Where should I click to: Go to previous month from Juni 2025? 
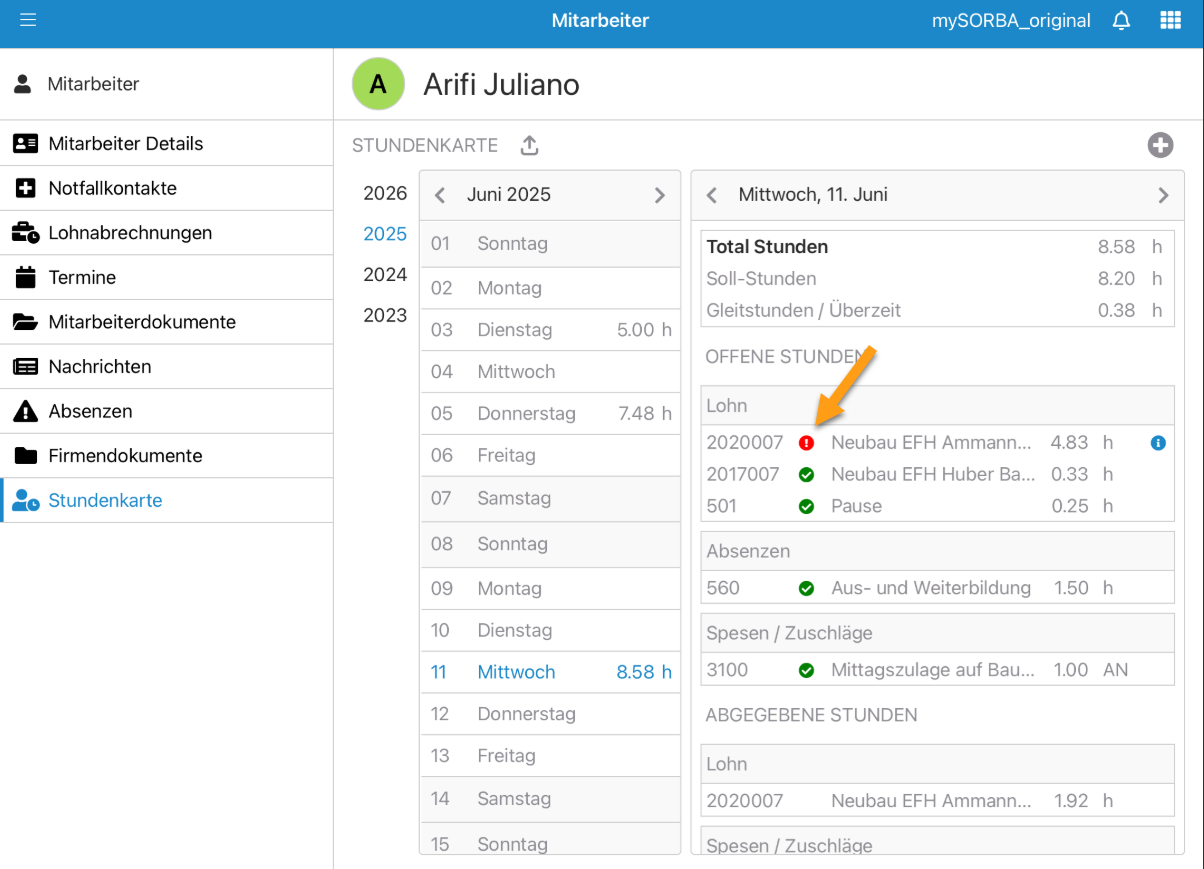tap(440, 195)
